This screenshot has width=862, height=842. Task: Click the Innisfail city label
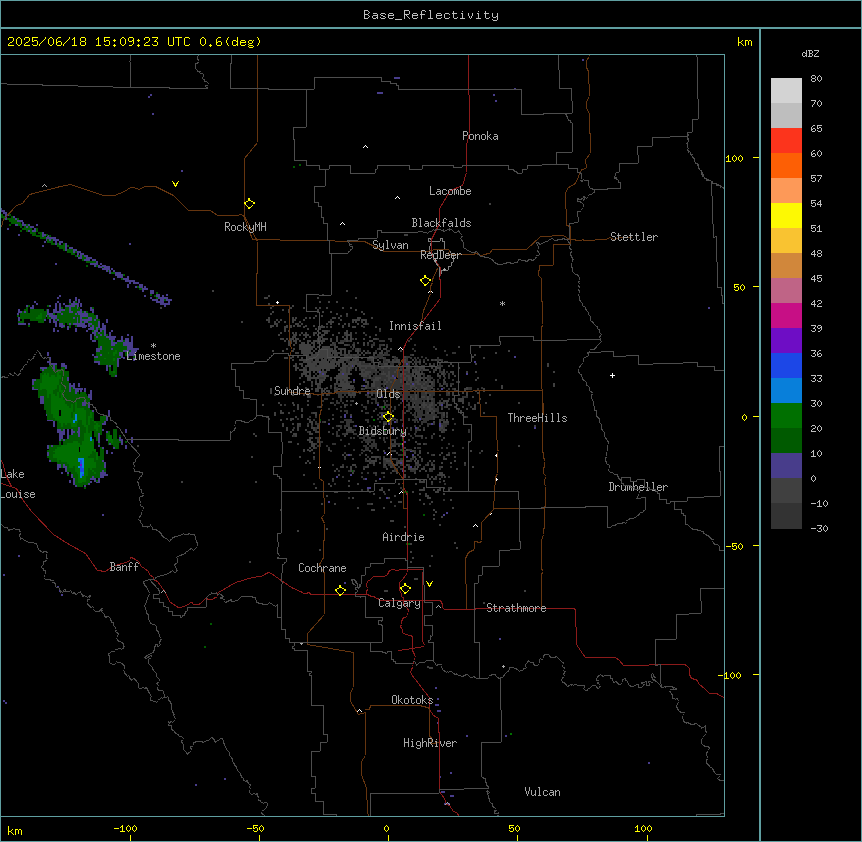coord(415,326)
